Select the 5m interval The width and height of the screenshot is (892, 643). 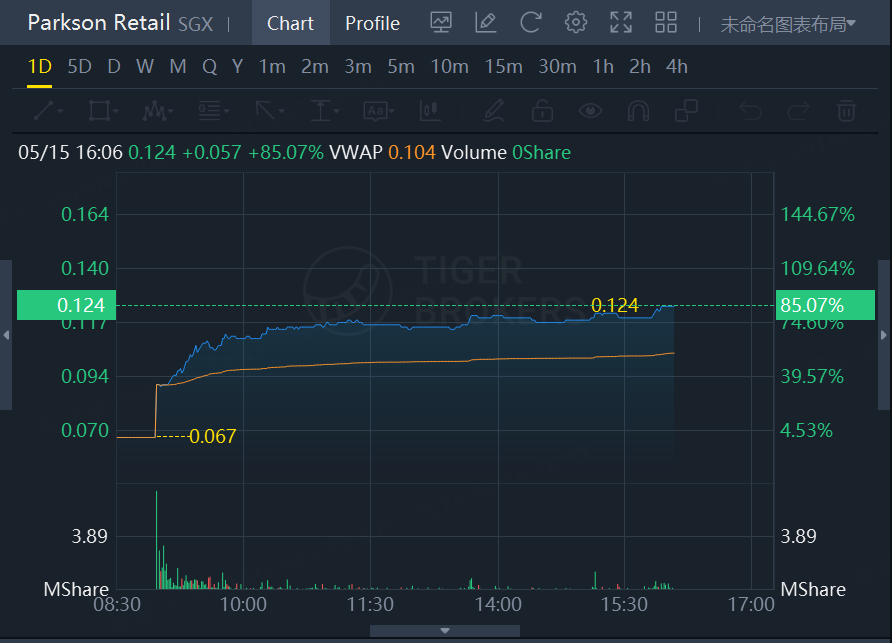(401, 67)
